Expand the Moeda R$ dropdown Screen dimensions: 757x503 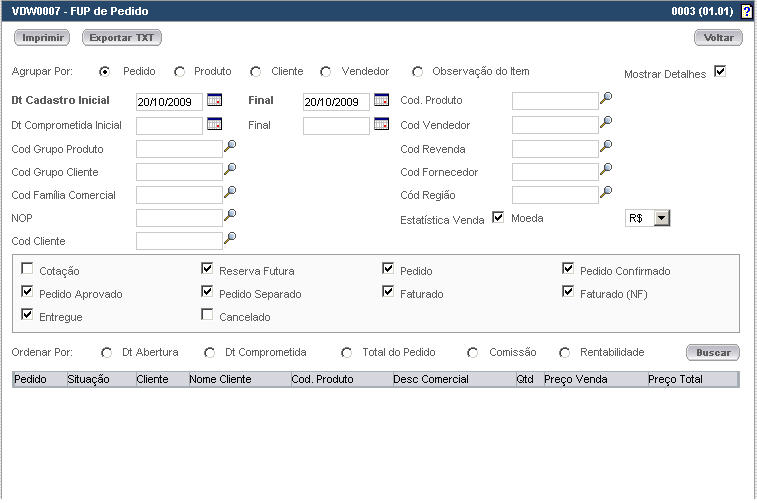(661, 217)
